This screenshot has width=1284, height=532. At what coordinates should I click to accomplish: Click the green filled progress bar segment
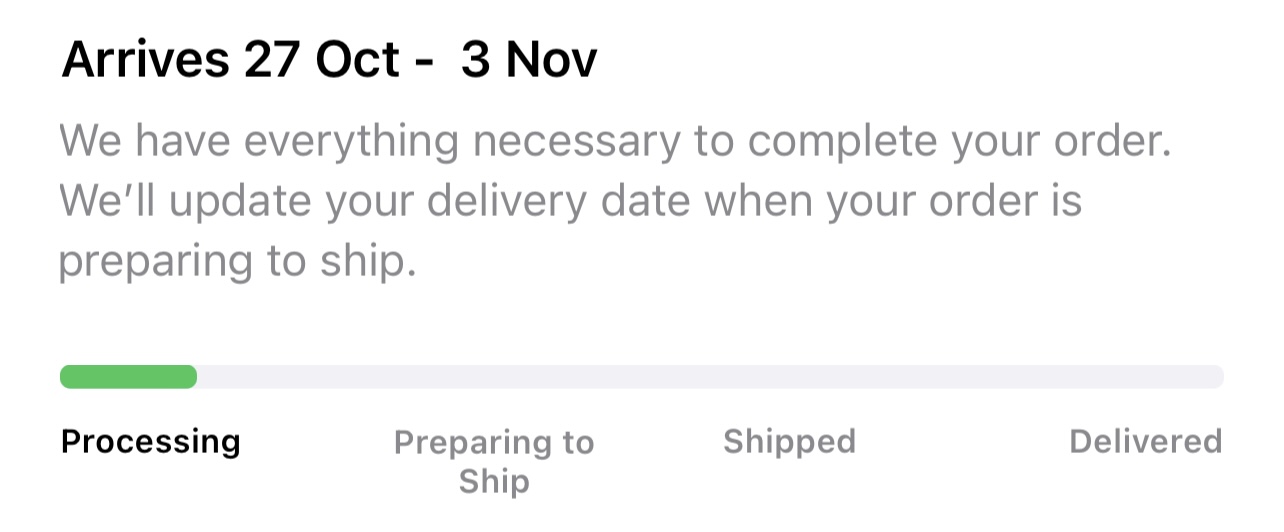coord(128,377)
